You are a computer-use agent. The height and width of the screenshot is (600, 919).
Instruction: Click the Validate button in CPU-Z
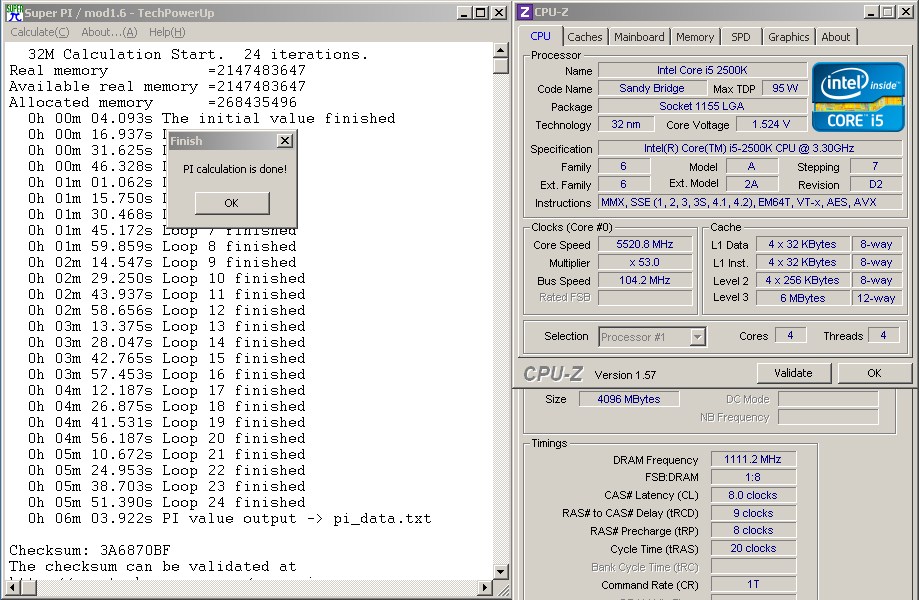tap(794, 373)
